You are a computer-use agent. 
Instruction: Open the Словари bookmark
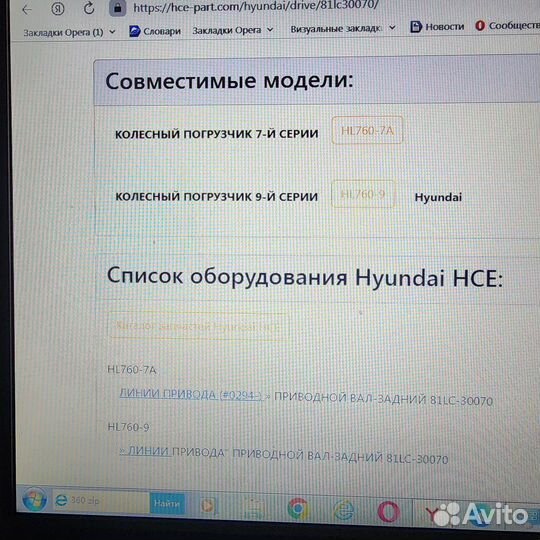pos(155,31)
